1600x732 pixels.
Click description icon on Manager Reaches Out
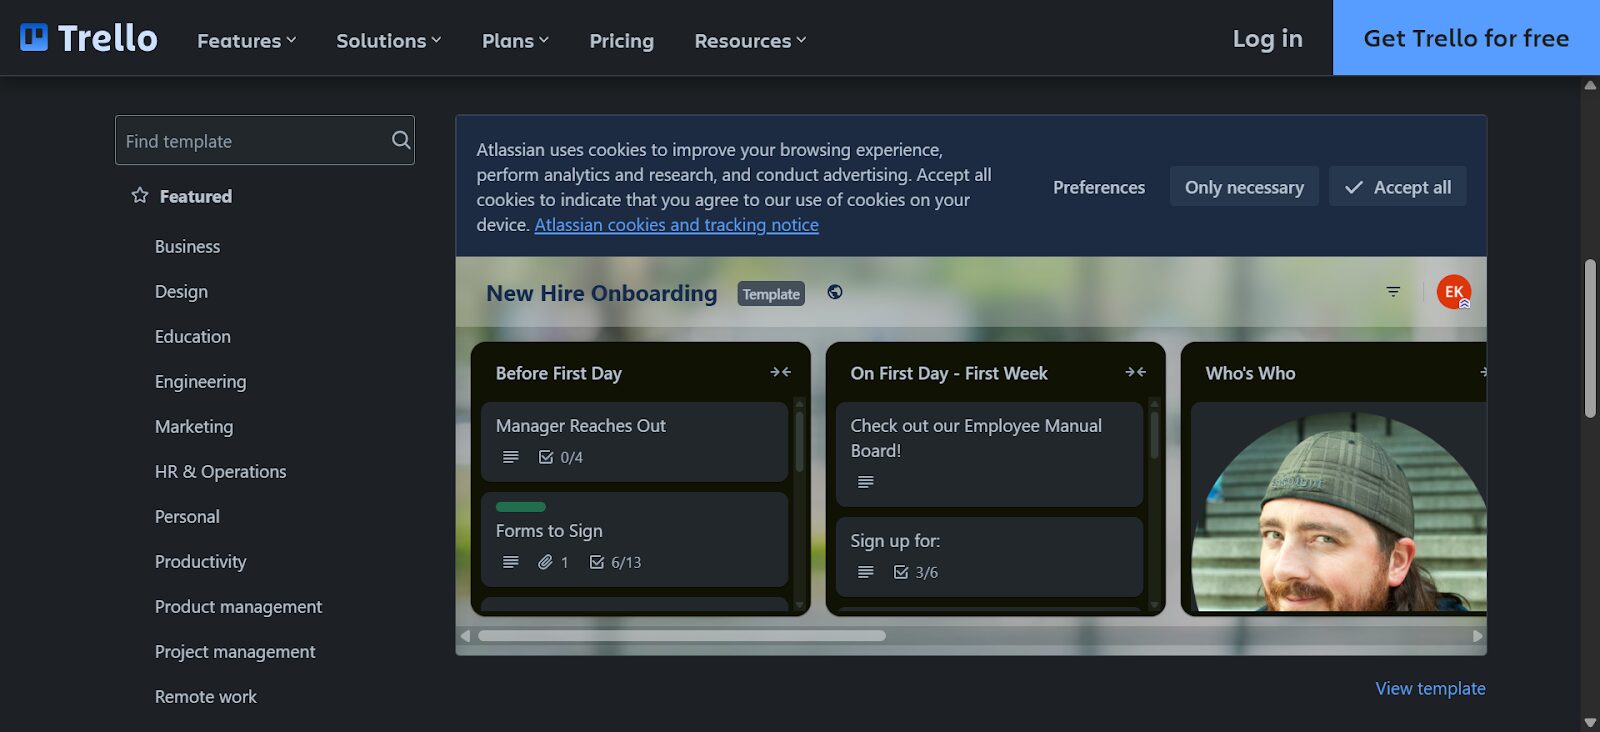click(x=511, y=457)
